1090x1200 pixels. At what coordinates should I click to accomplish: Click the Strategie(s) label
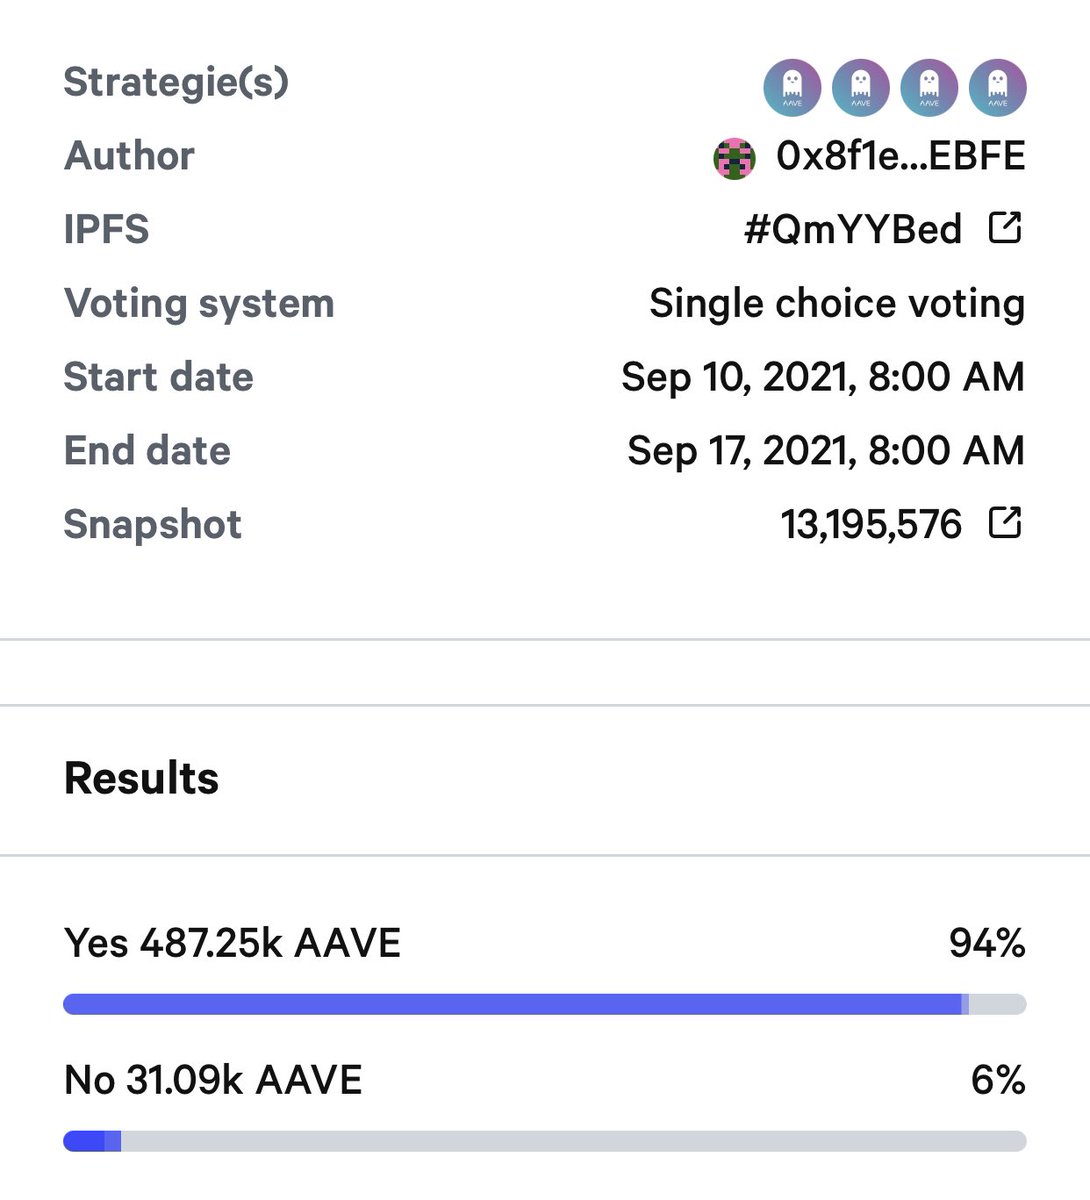[x=176, y=82]
